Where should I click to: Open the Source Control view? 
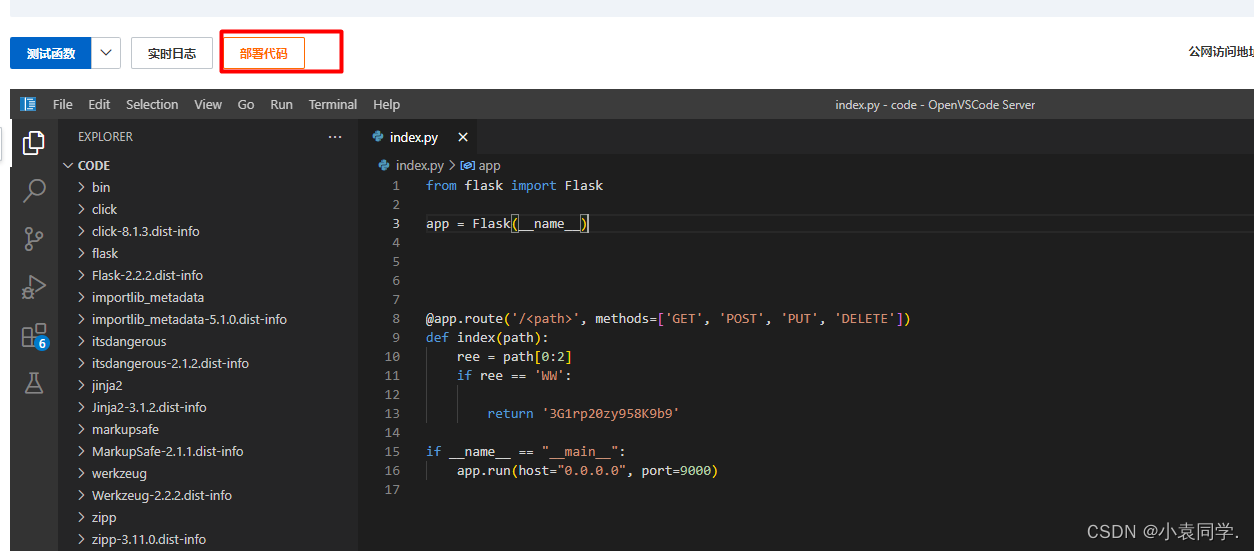coord(33,238)
